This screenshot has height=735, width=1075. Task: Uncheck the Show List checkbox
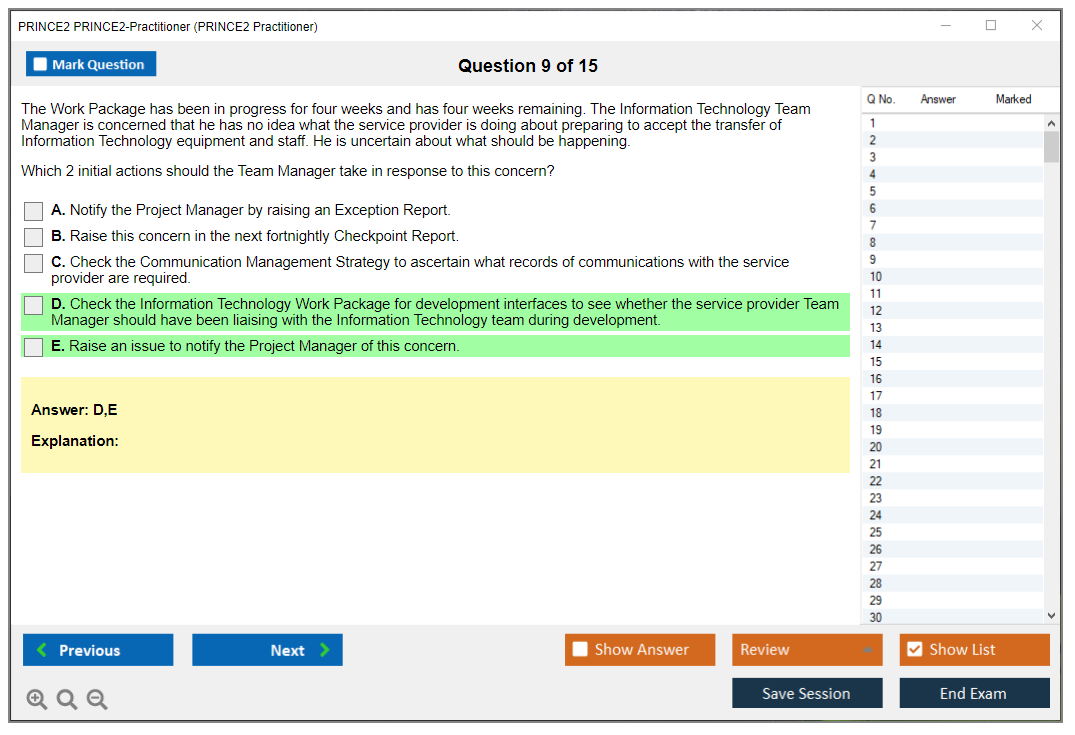pyautogui.click(x=914, y=650)
